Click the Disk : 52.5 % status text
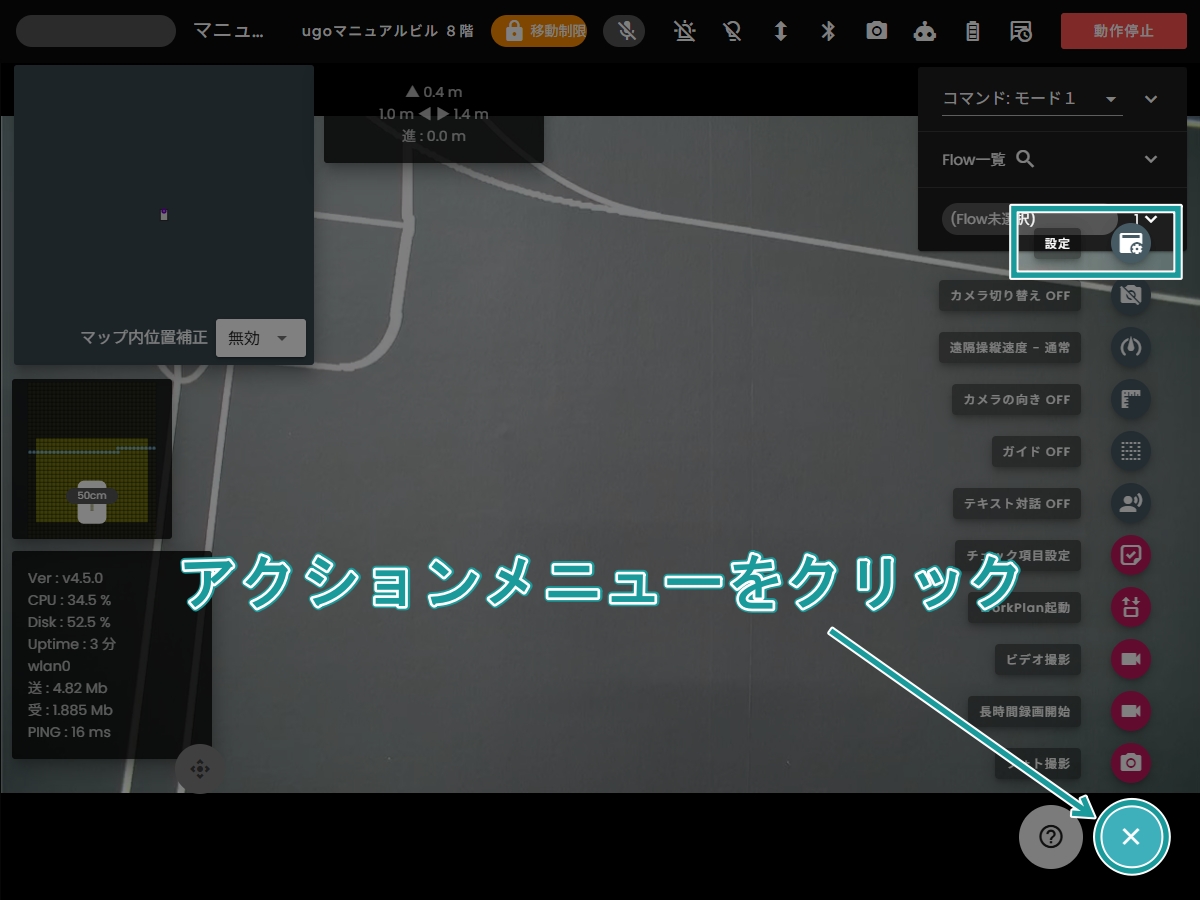Image resolution: width=1200 pixels, height=900 pixels. [69, 622]
